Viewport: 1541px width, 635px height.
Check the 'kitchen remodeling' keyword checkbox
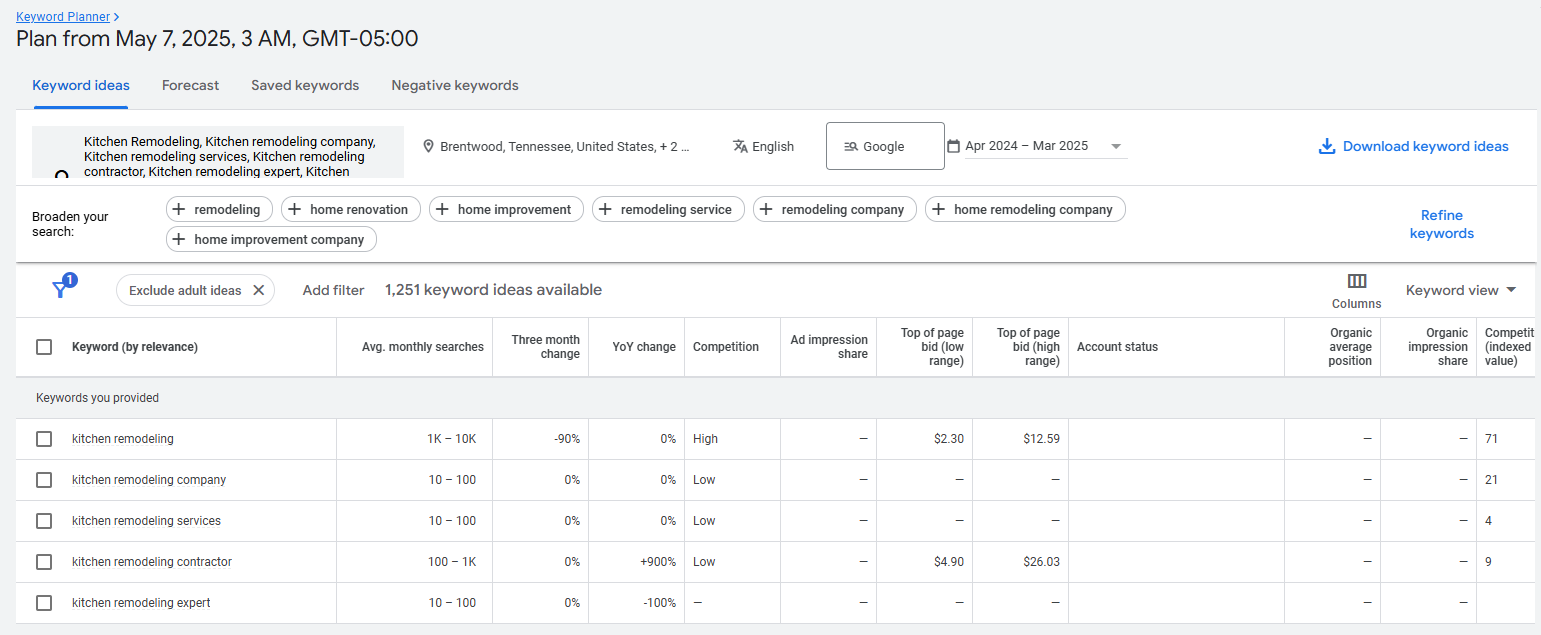coord(44,439)
